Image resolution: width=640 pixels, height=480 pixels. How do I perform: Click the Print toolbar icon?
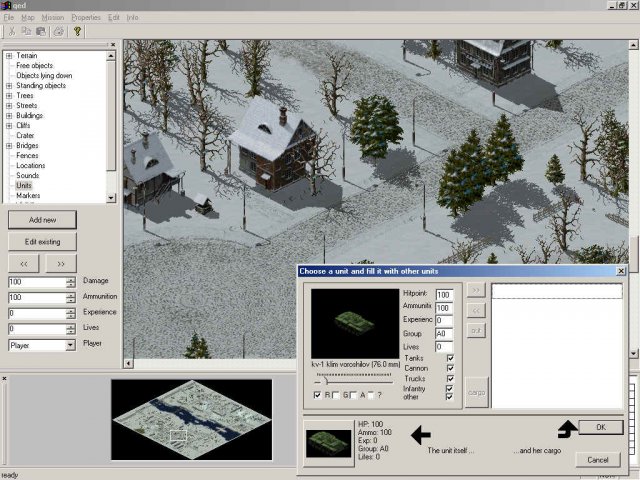pos(59,31)
